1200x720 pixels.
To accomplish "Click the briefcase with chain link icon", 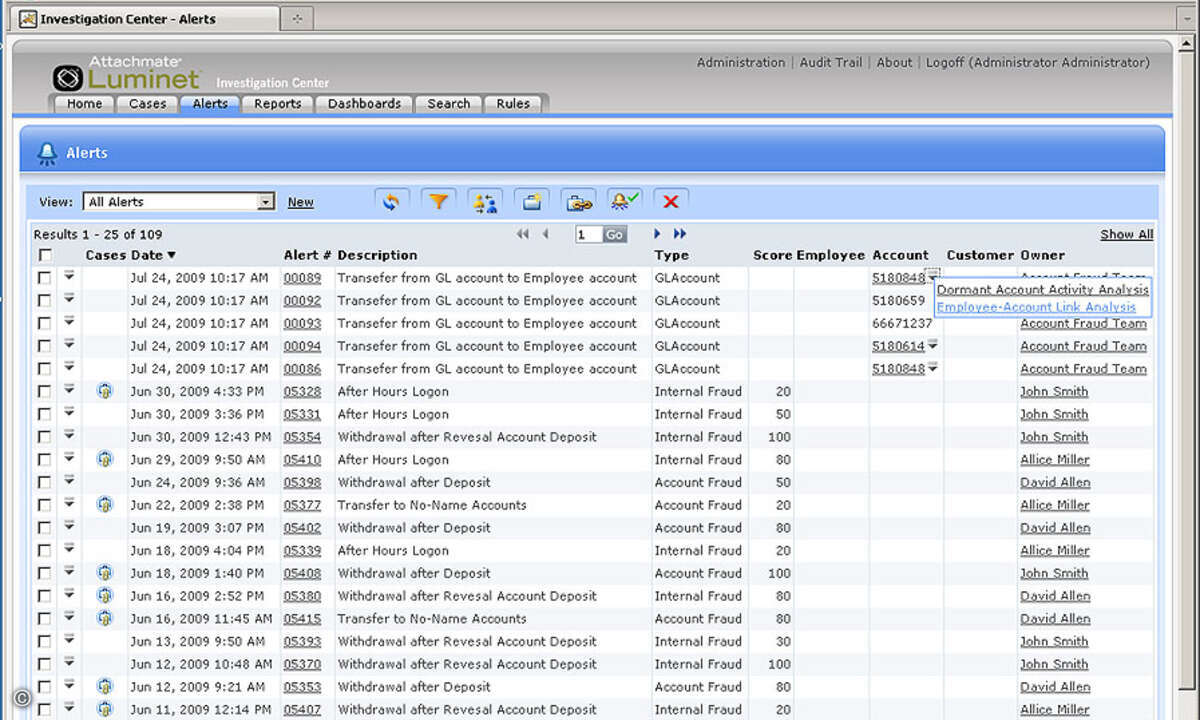I will [578, 201].
